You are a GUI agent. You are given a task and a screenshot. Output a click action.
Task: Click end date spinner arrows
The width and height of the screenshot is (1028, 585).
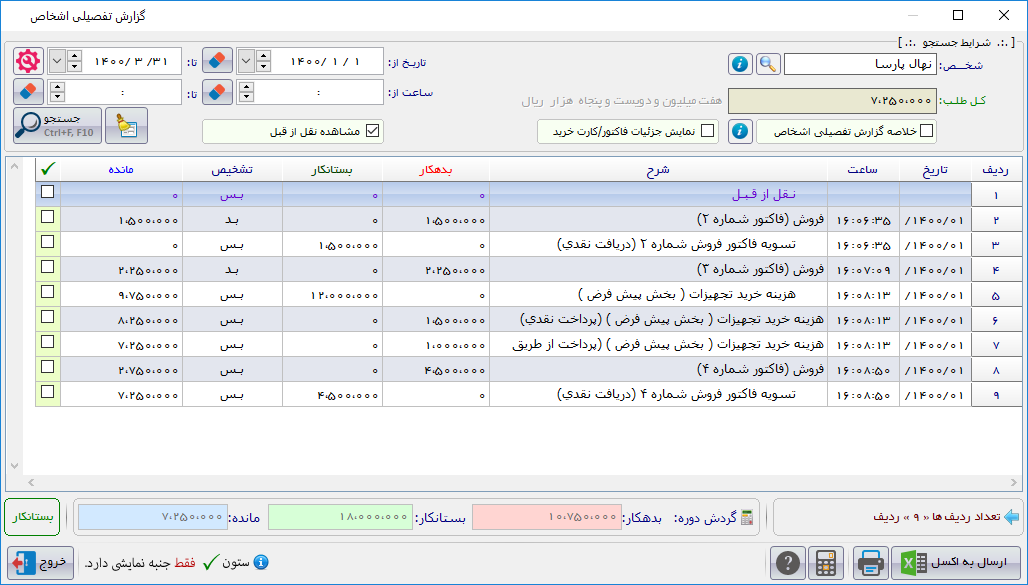coord(74,62)
